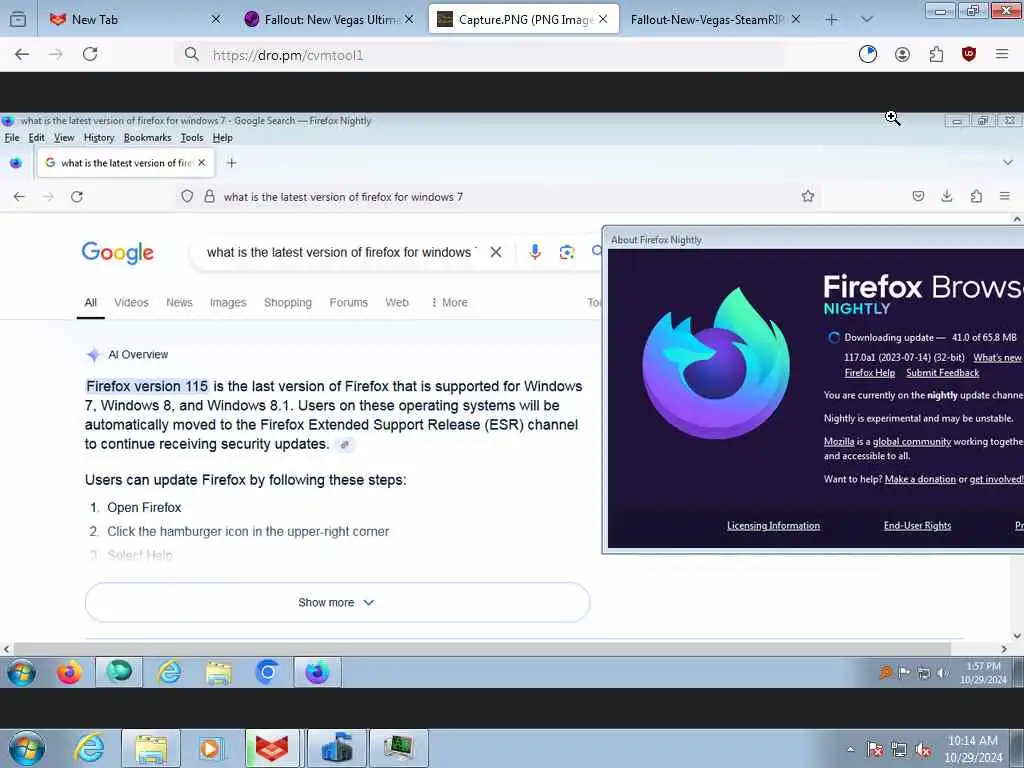Open Help menu in Firefox Nightly
The image size is (1024, 768).
(x=223, y=138)
